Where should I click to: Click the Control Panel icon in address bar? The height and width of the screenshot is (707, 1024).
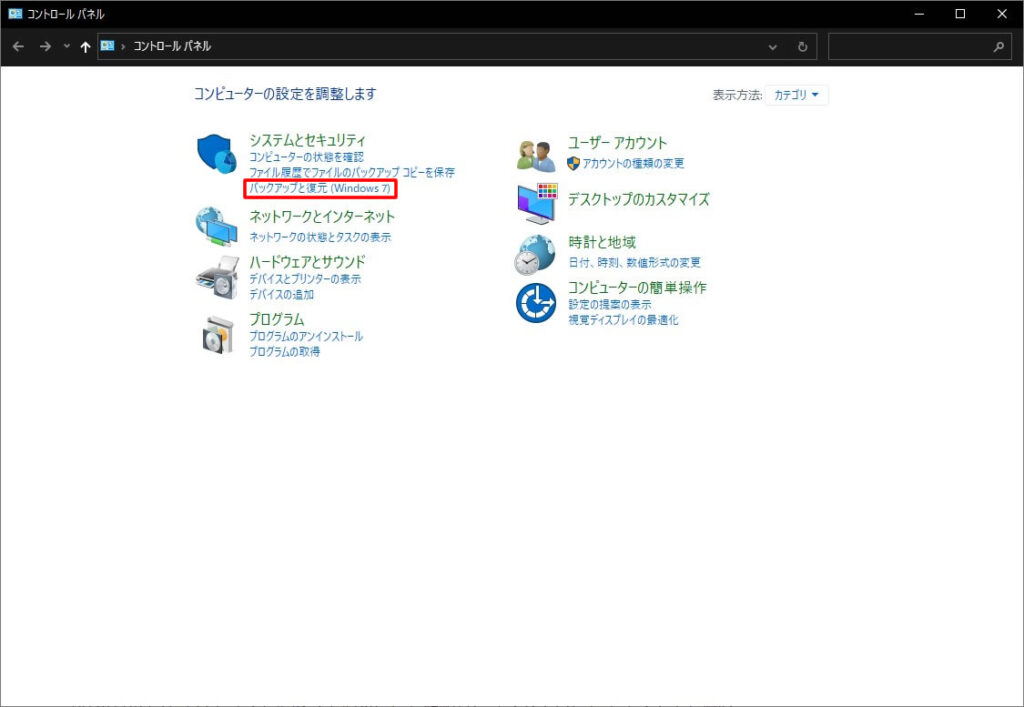click(108, 46)
